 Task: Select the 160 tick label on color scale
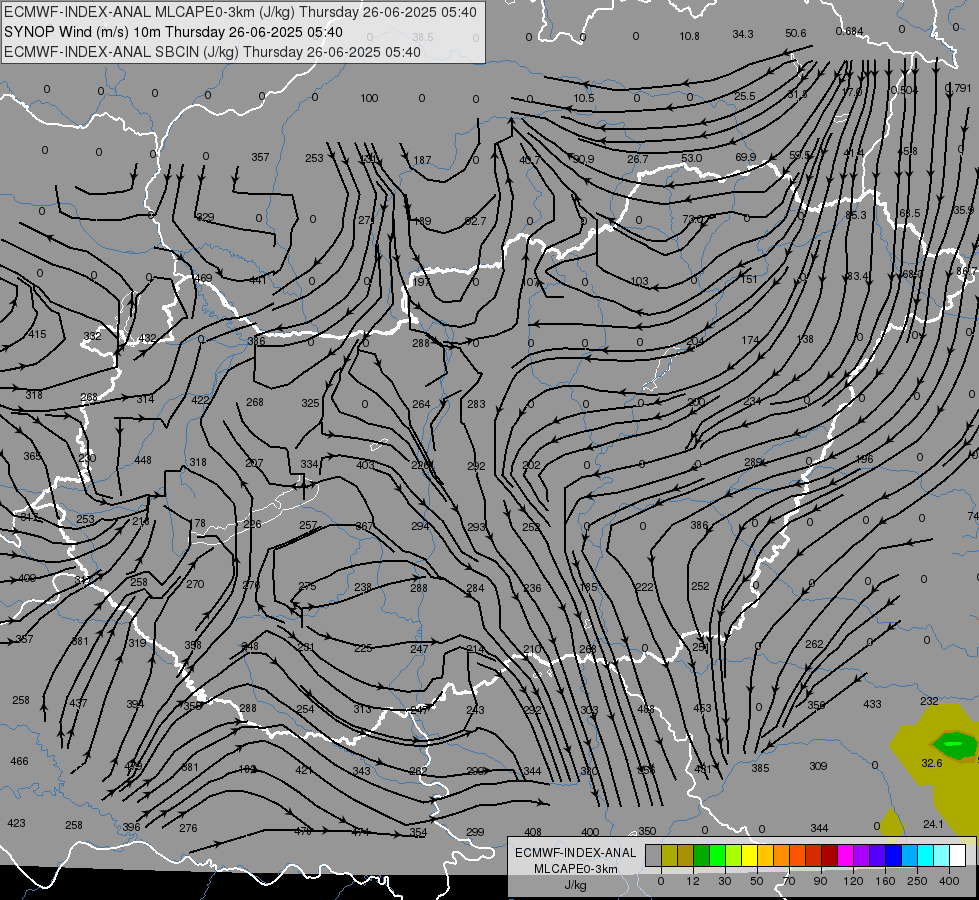[885, 881]
